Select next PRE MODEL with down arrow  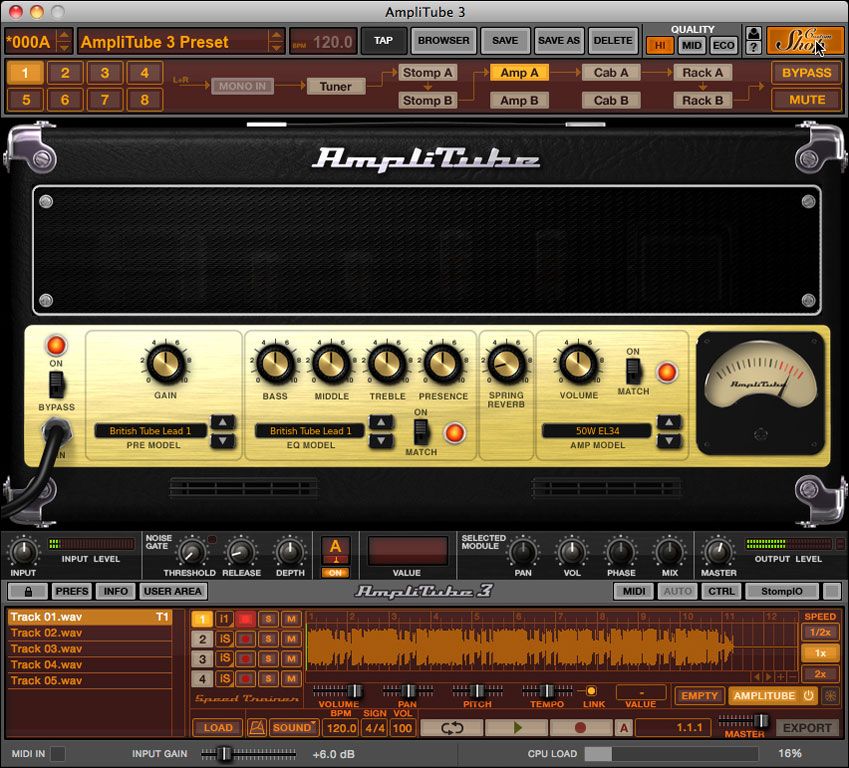pyautogui.click(x=223, y=441)
